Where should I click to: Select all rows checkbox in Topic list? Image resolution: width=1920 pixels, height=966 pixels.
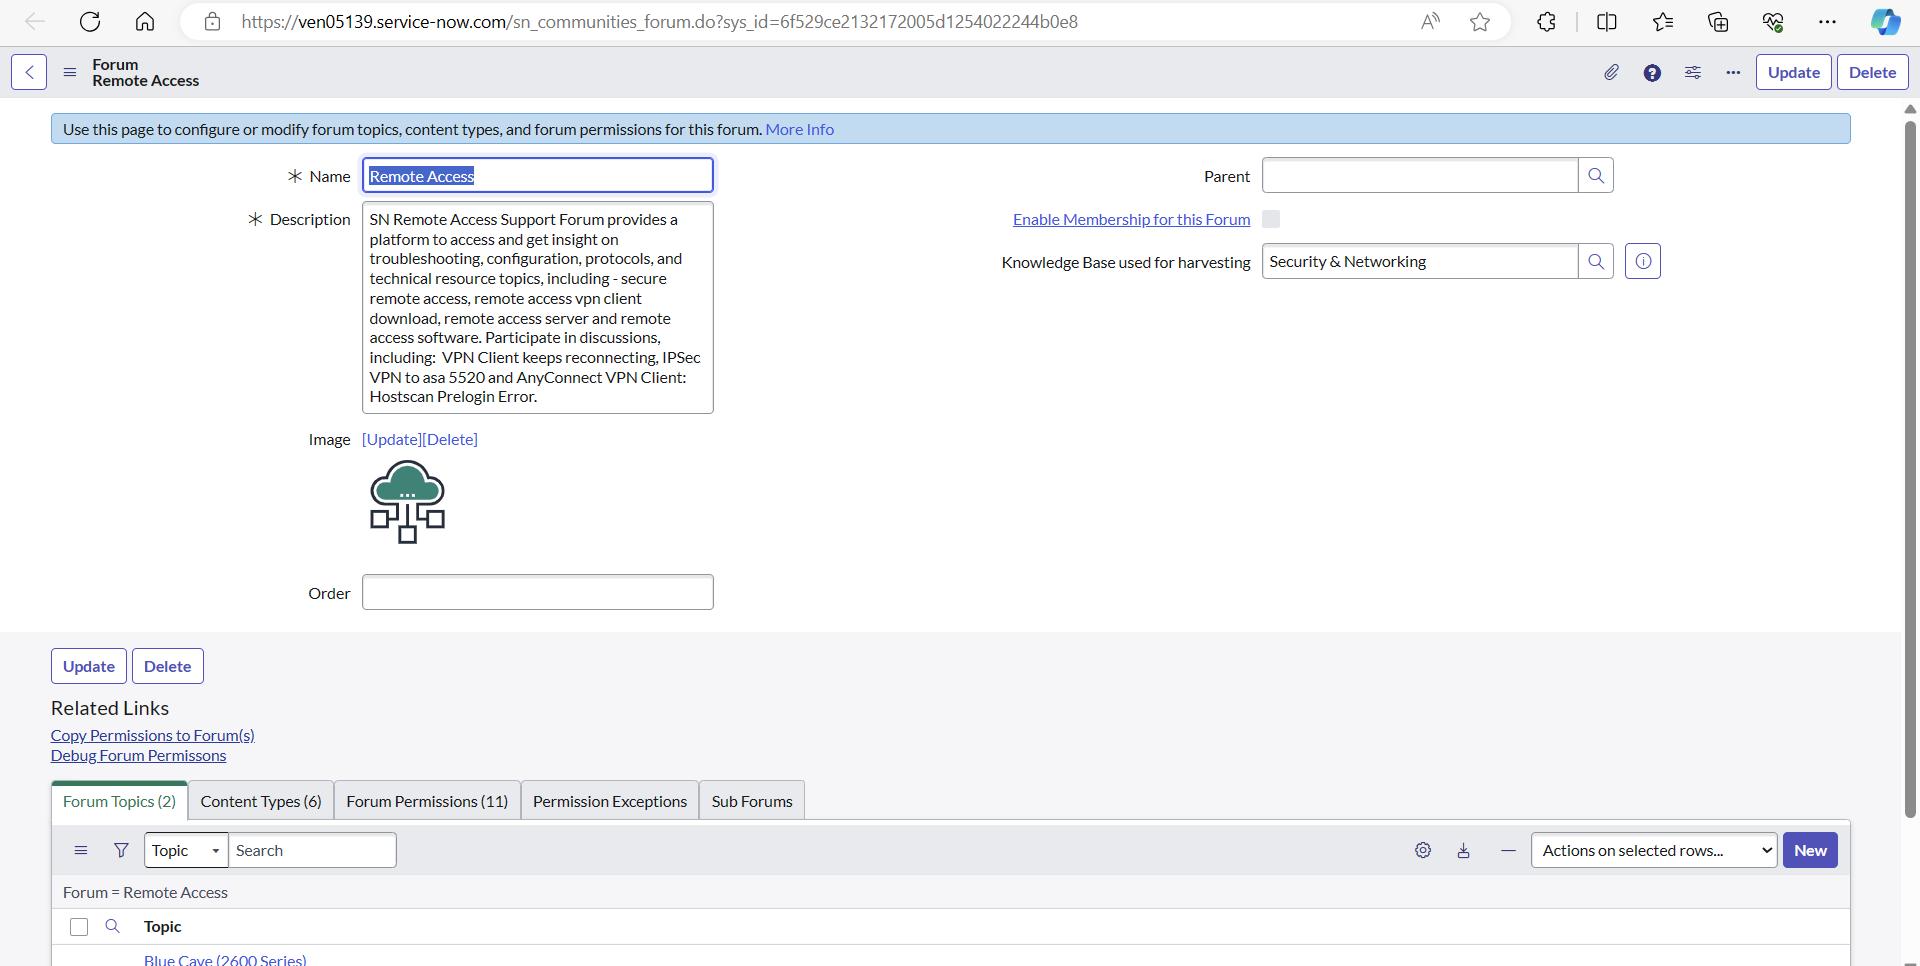pyautogui.click(x=79, y=927)
